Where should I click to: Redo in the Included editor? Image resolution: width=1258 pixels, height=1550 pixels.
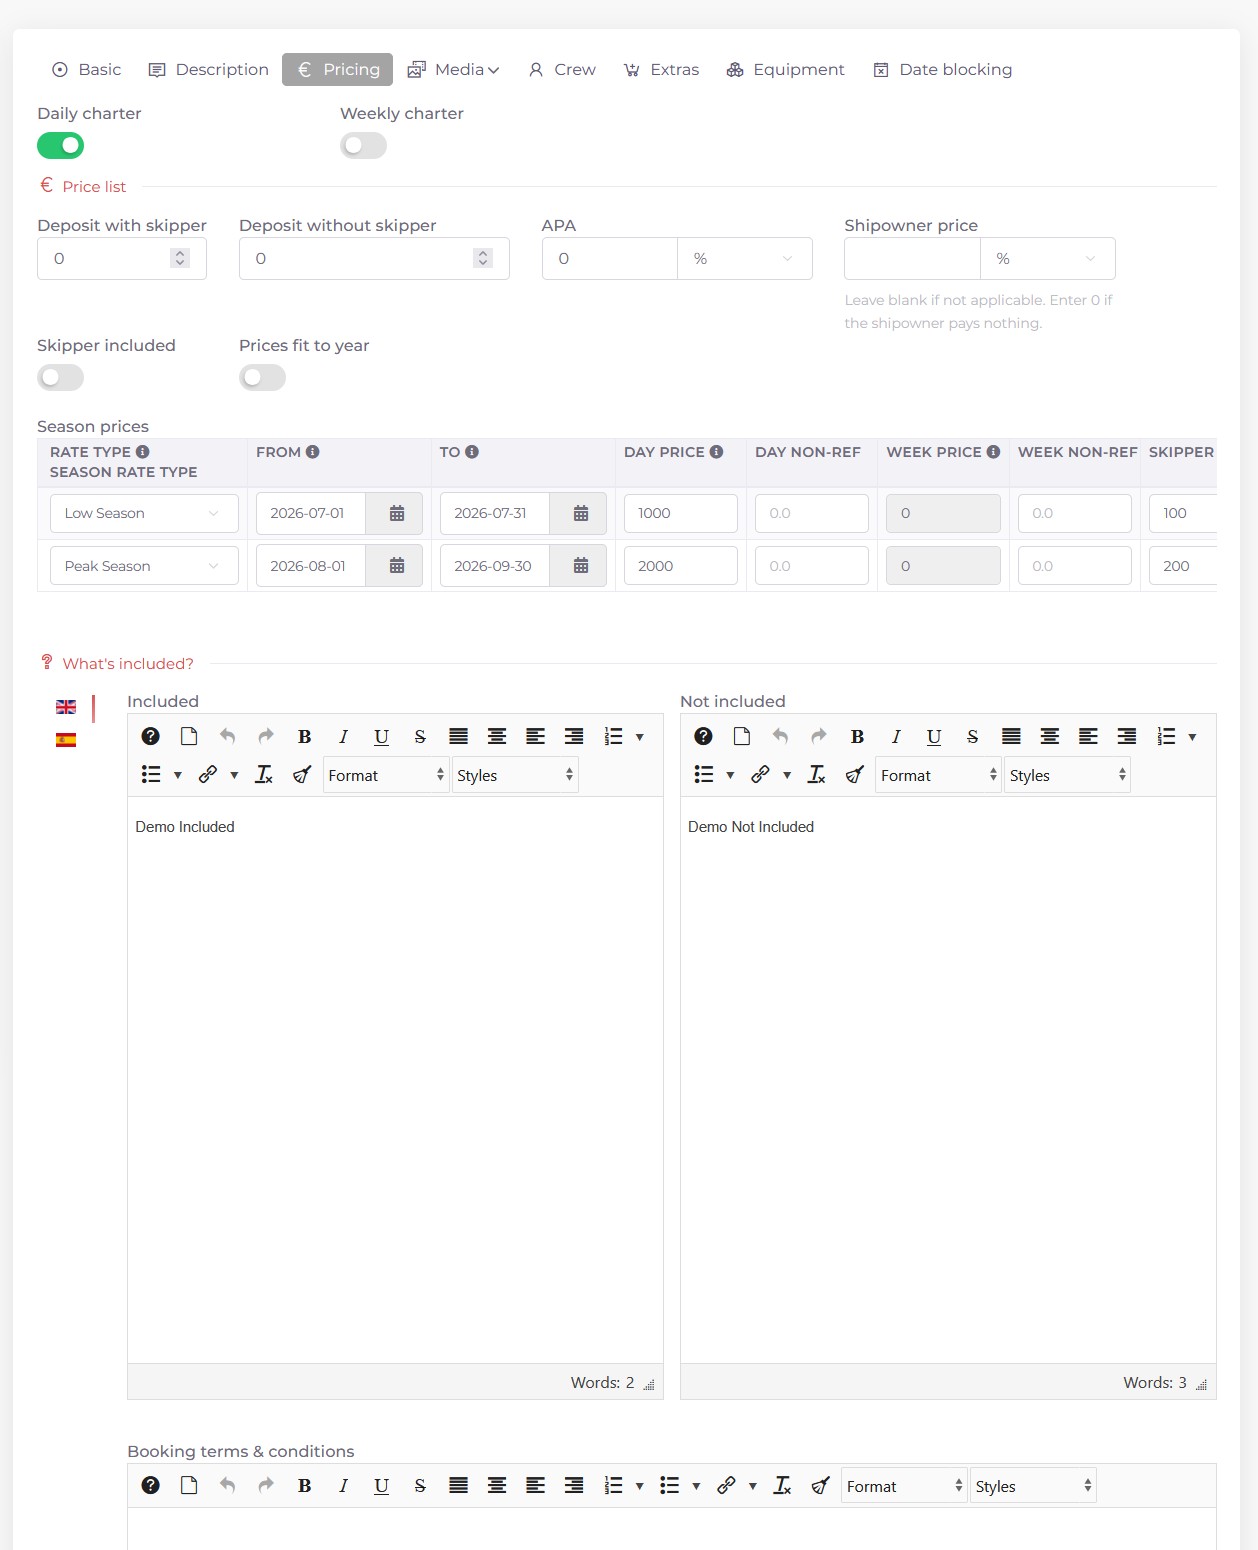point(266,737)
